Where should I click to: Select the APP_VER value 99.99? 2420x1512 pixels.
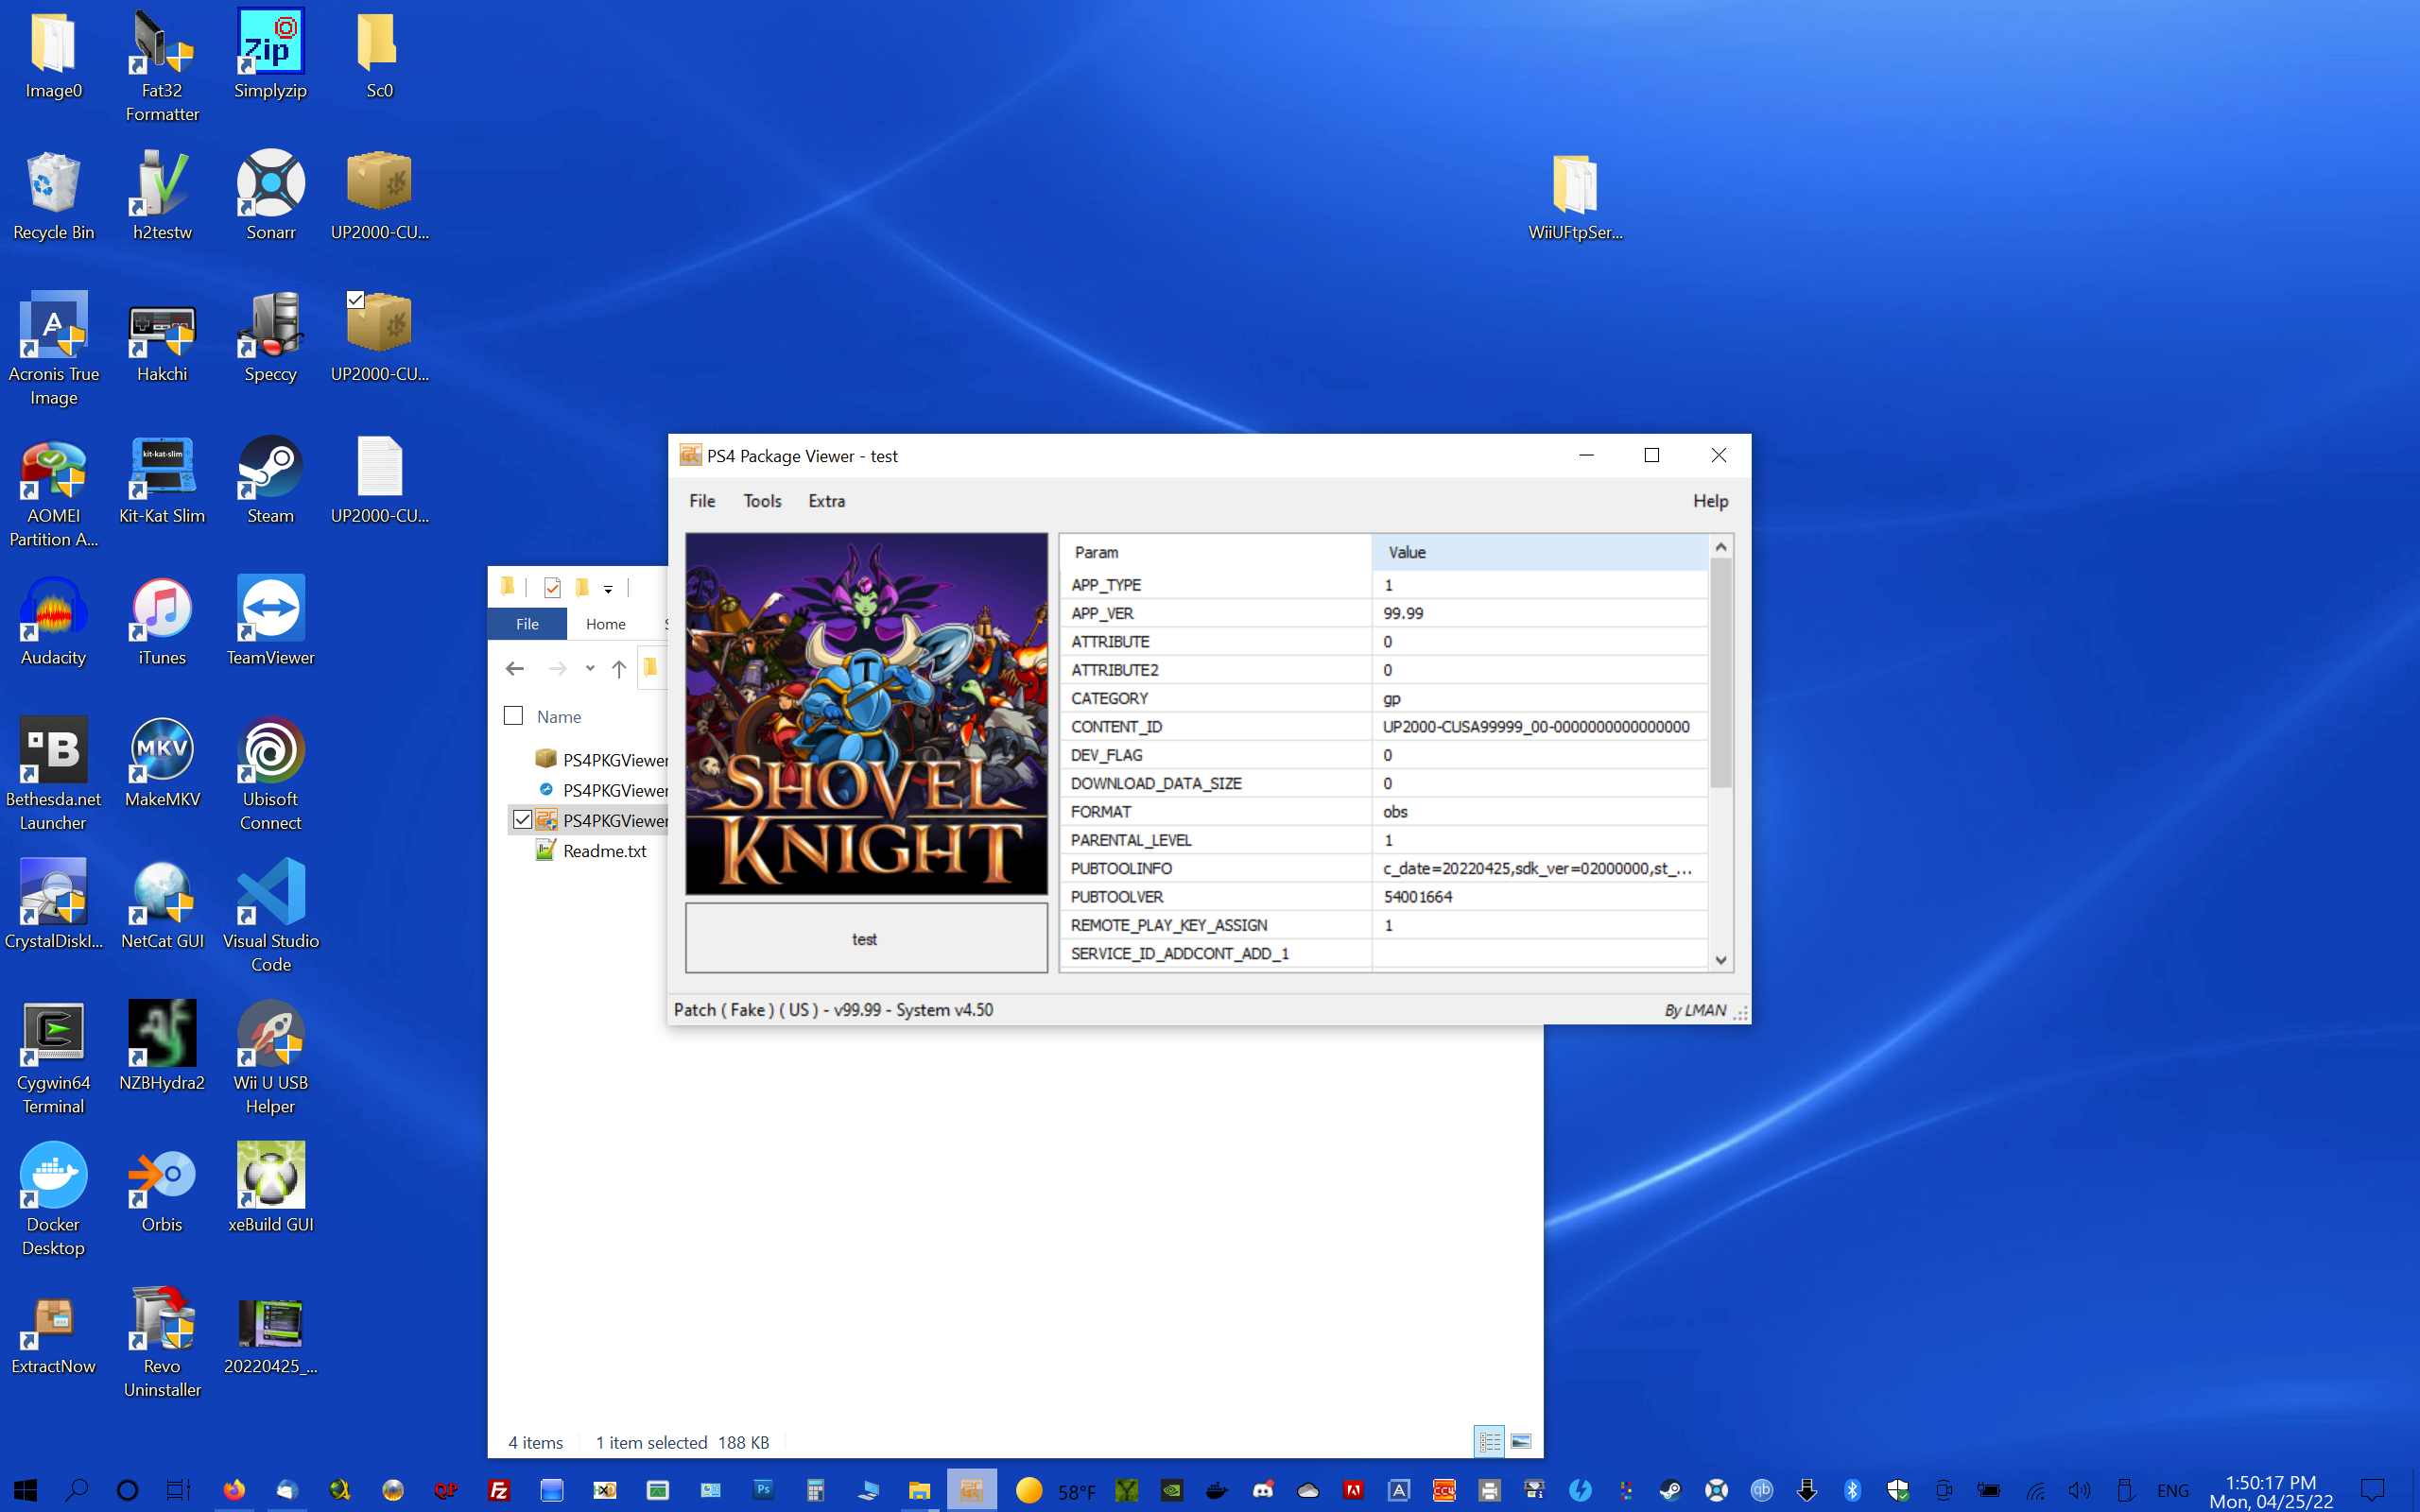[1403, 613]
